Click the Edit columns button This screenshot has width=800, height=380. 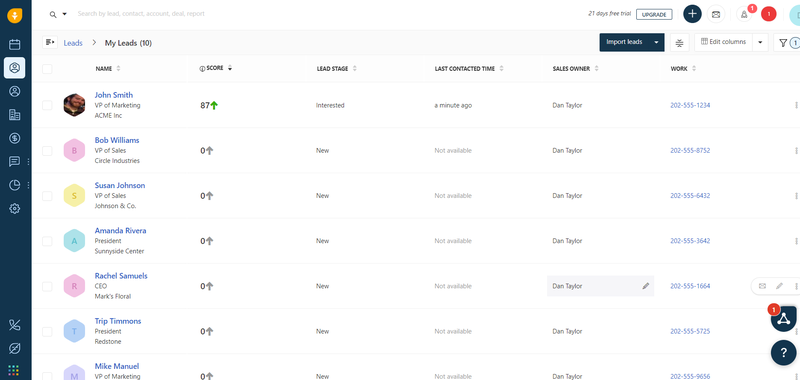(x=724, y=42)
